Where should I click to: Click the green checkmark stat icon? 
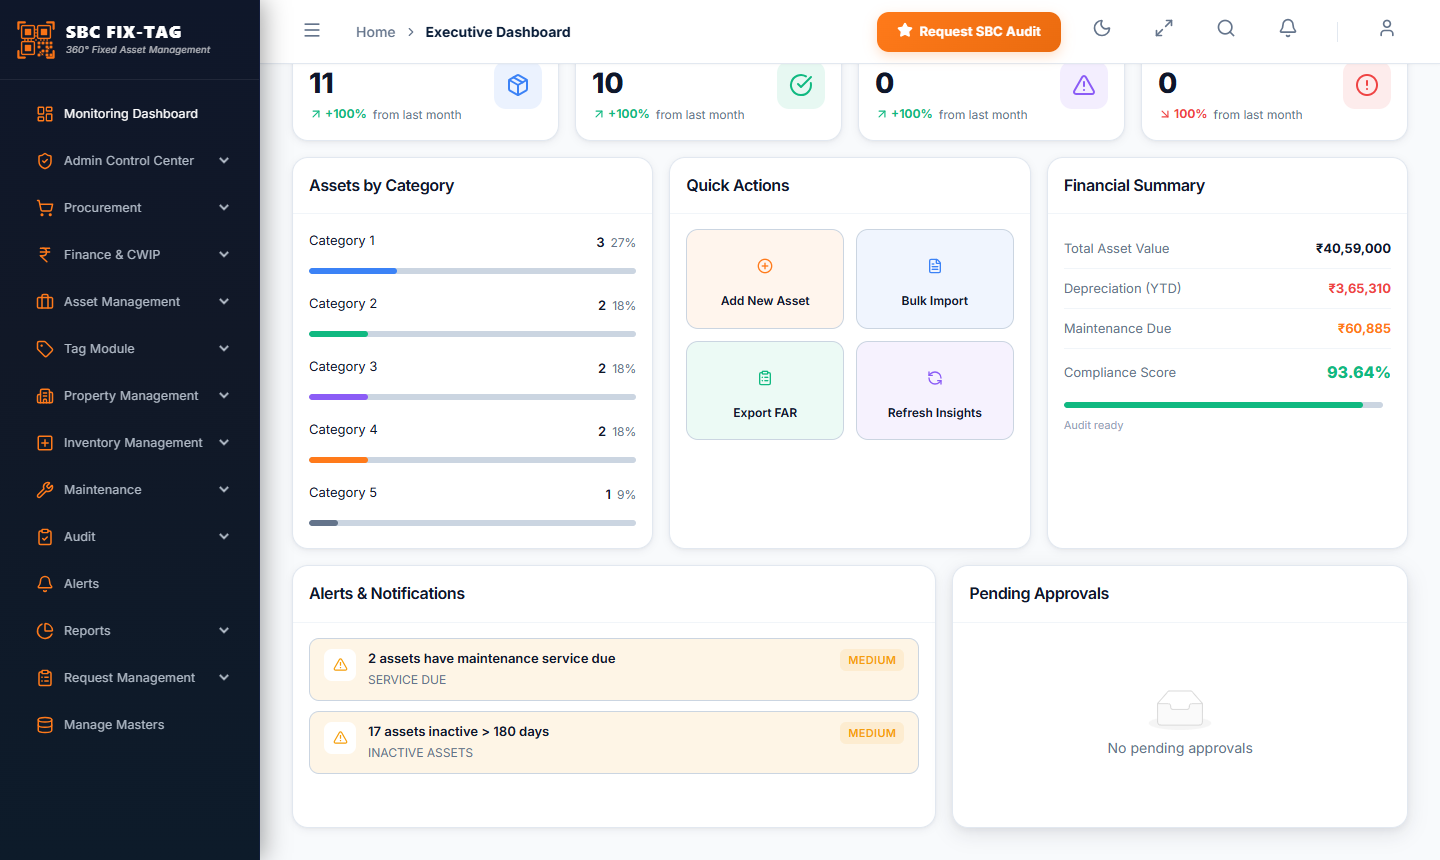801,85
